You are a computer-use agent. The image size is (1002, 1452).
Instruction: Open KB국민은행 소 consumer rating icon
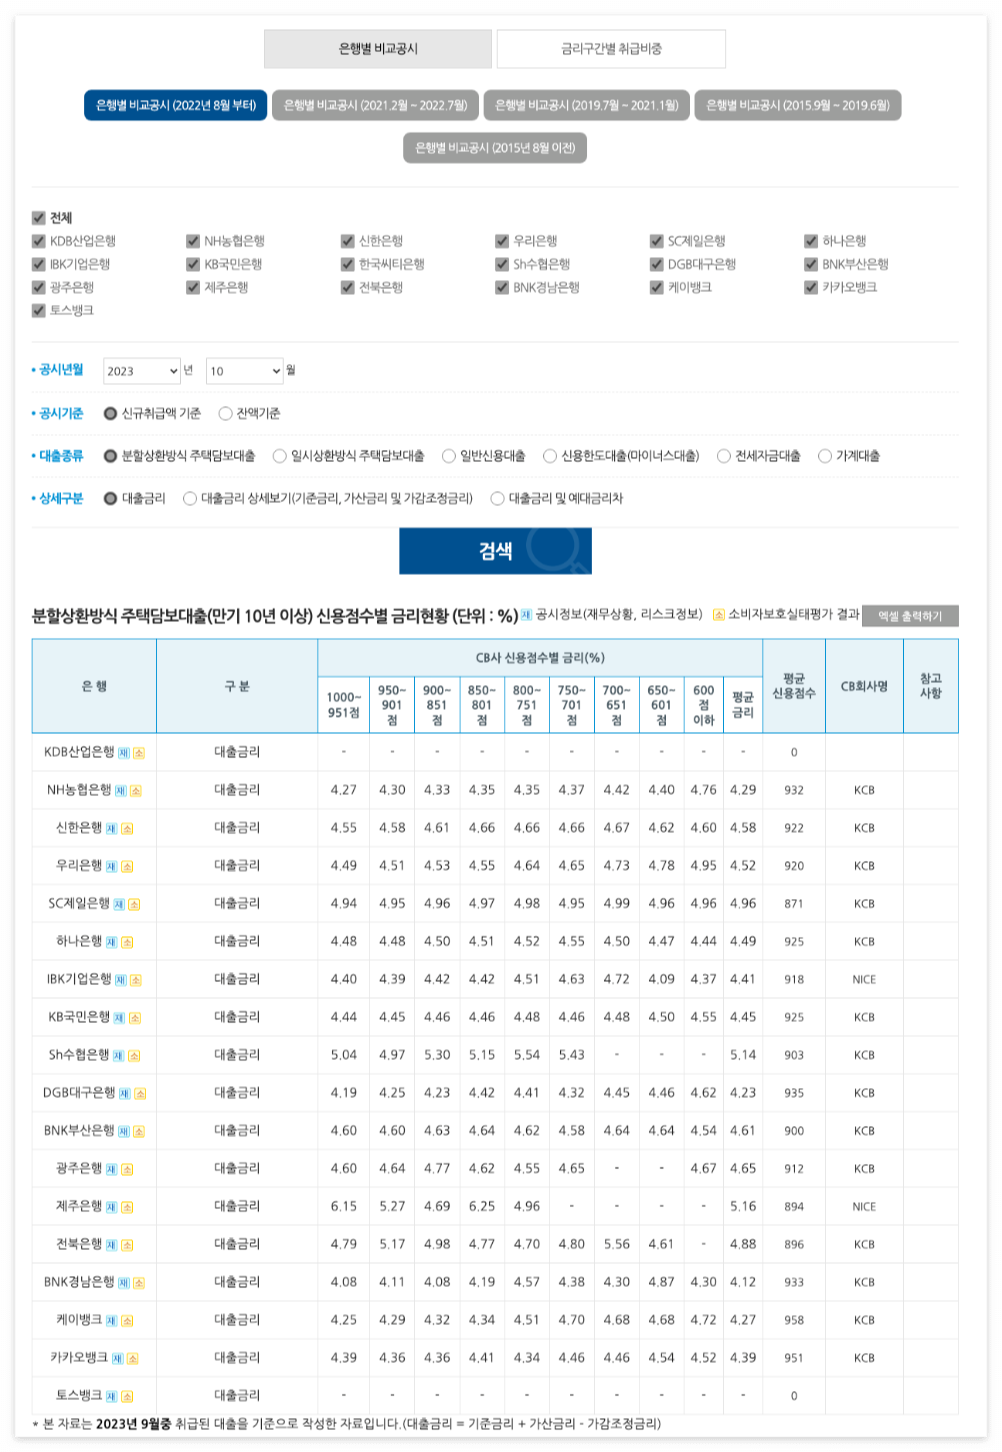coord(135,1018)
